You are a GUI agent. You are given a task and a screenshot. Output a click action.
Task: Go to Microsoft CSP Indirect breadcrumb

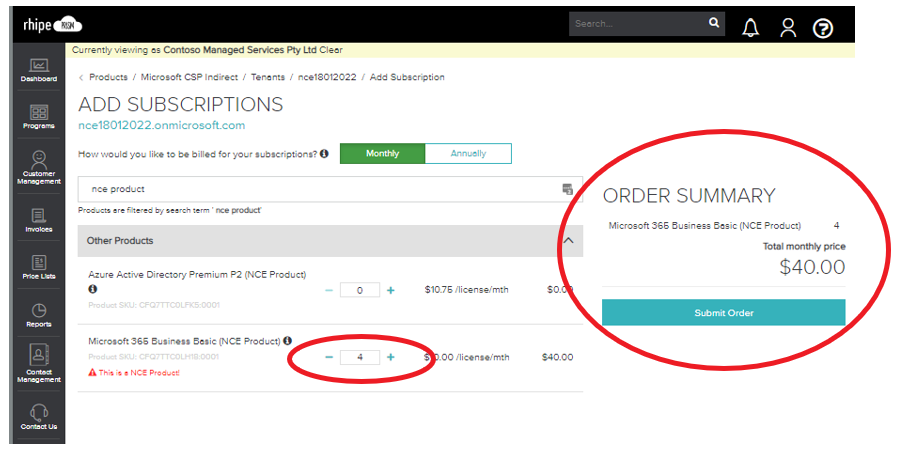pyautogui.click(x=189, y=77)
